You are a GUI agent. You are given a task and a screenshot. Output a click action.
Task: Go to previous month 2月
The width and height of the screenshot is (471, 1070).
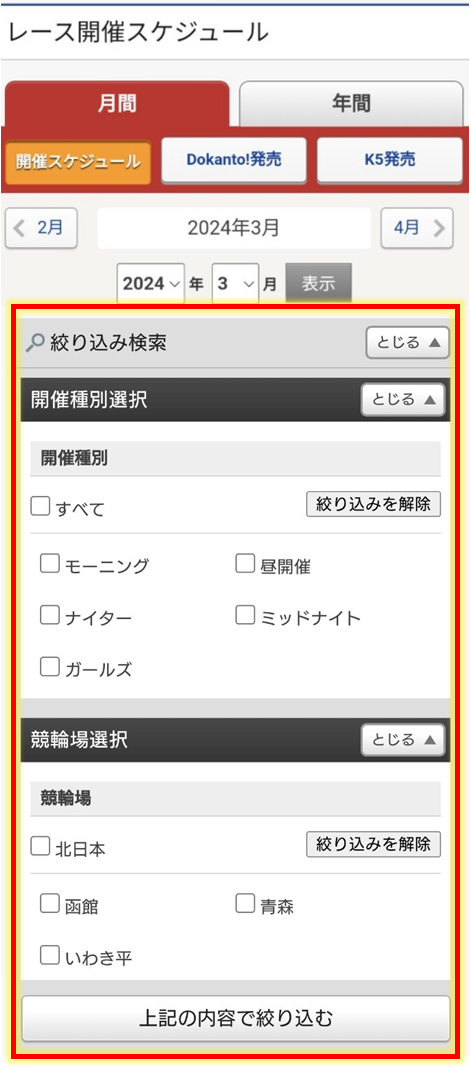pyautogui.click(x=41, y=228)
